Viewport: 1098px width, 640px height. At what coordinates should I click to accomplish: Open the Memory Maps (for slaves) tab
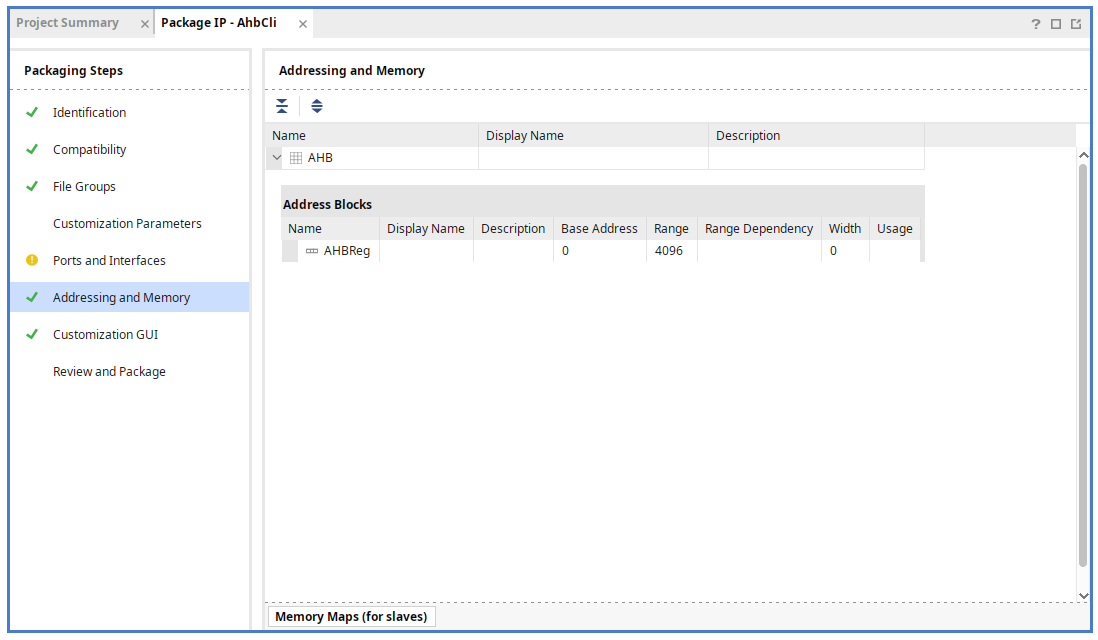click(351, 617)
